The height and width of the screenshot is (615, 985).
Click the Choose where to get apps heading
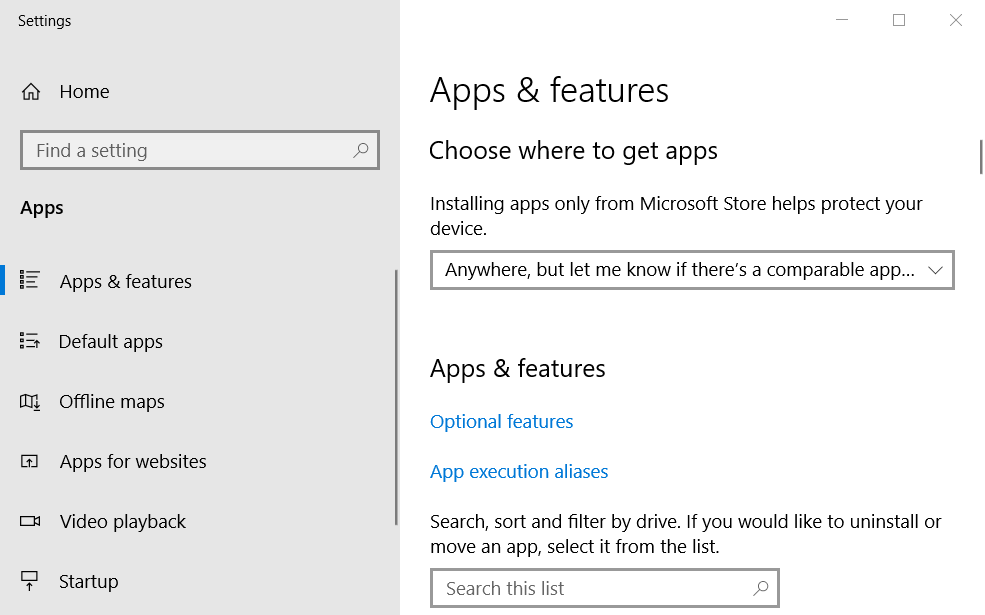[573, 151]
